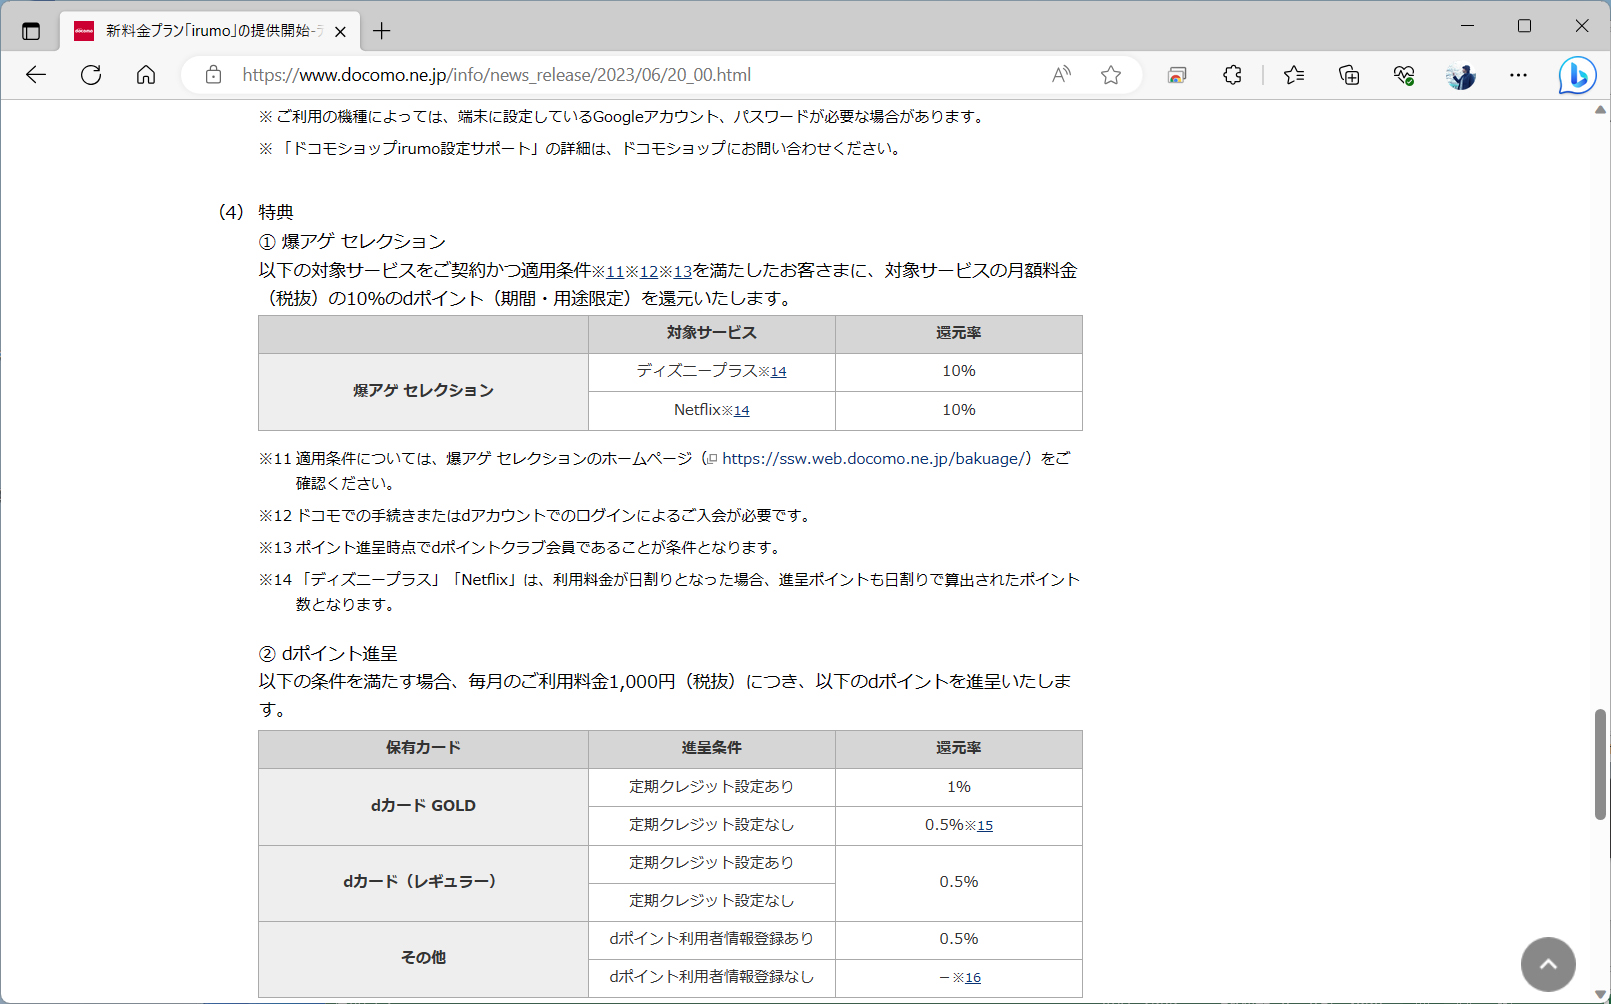Open Browser essentials heart icon

pyautogui.click(x=1403, y=74)
